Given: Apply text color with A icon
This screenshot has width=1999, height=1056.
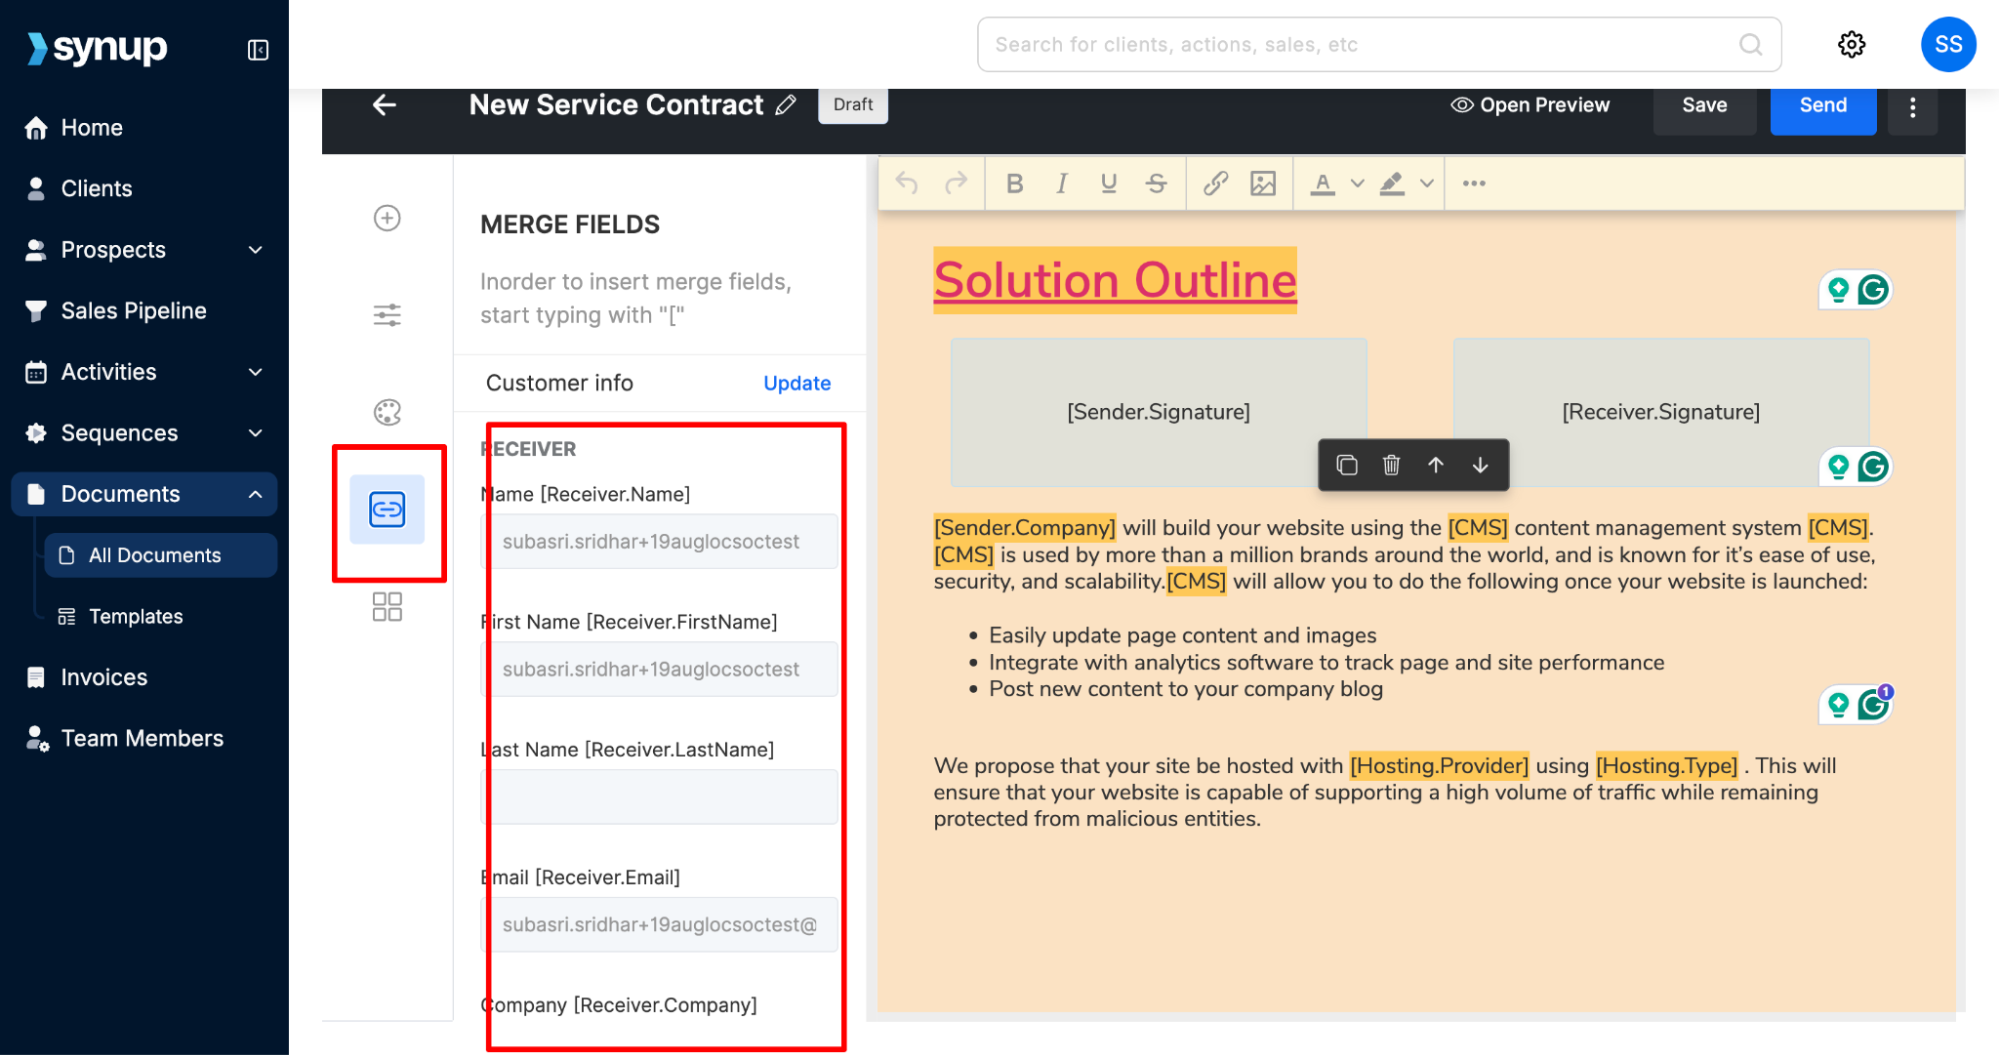Looking at the screenshot, I should [1323, 184].
